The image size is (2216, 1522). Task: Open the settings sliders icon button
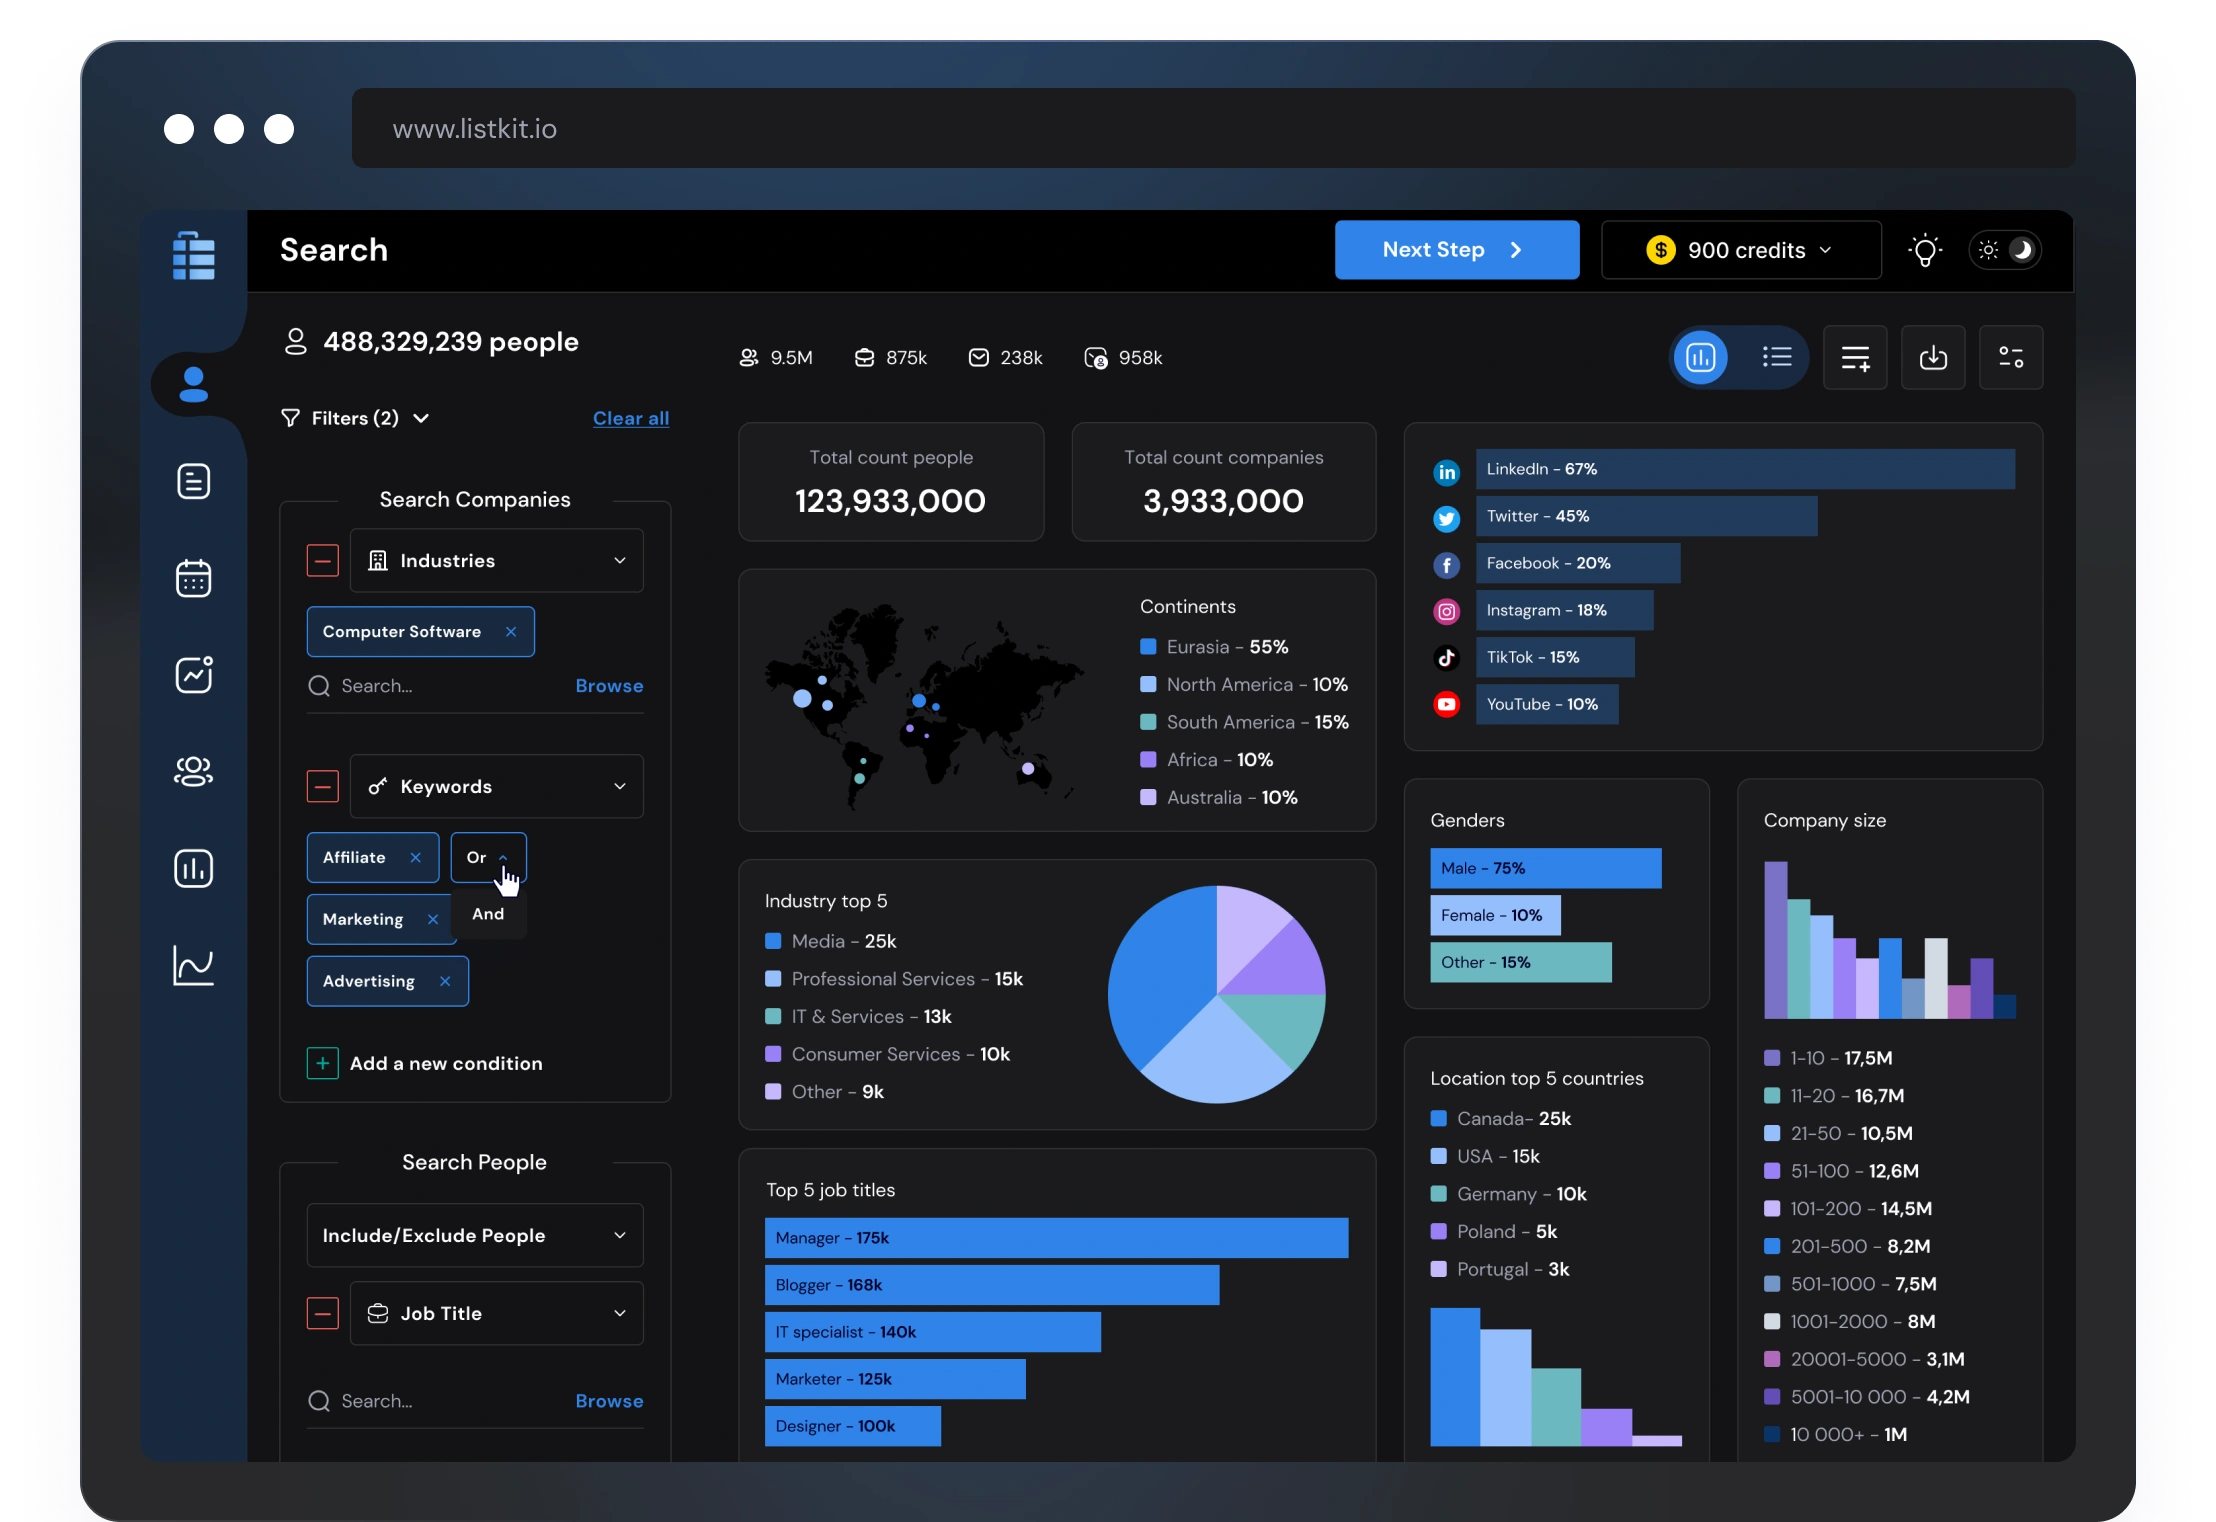tap(2010, 358)
